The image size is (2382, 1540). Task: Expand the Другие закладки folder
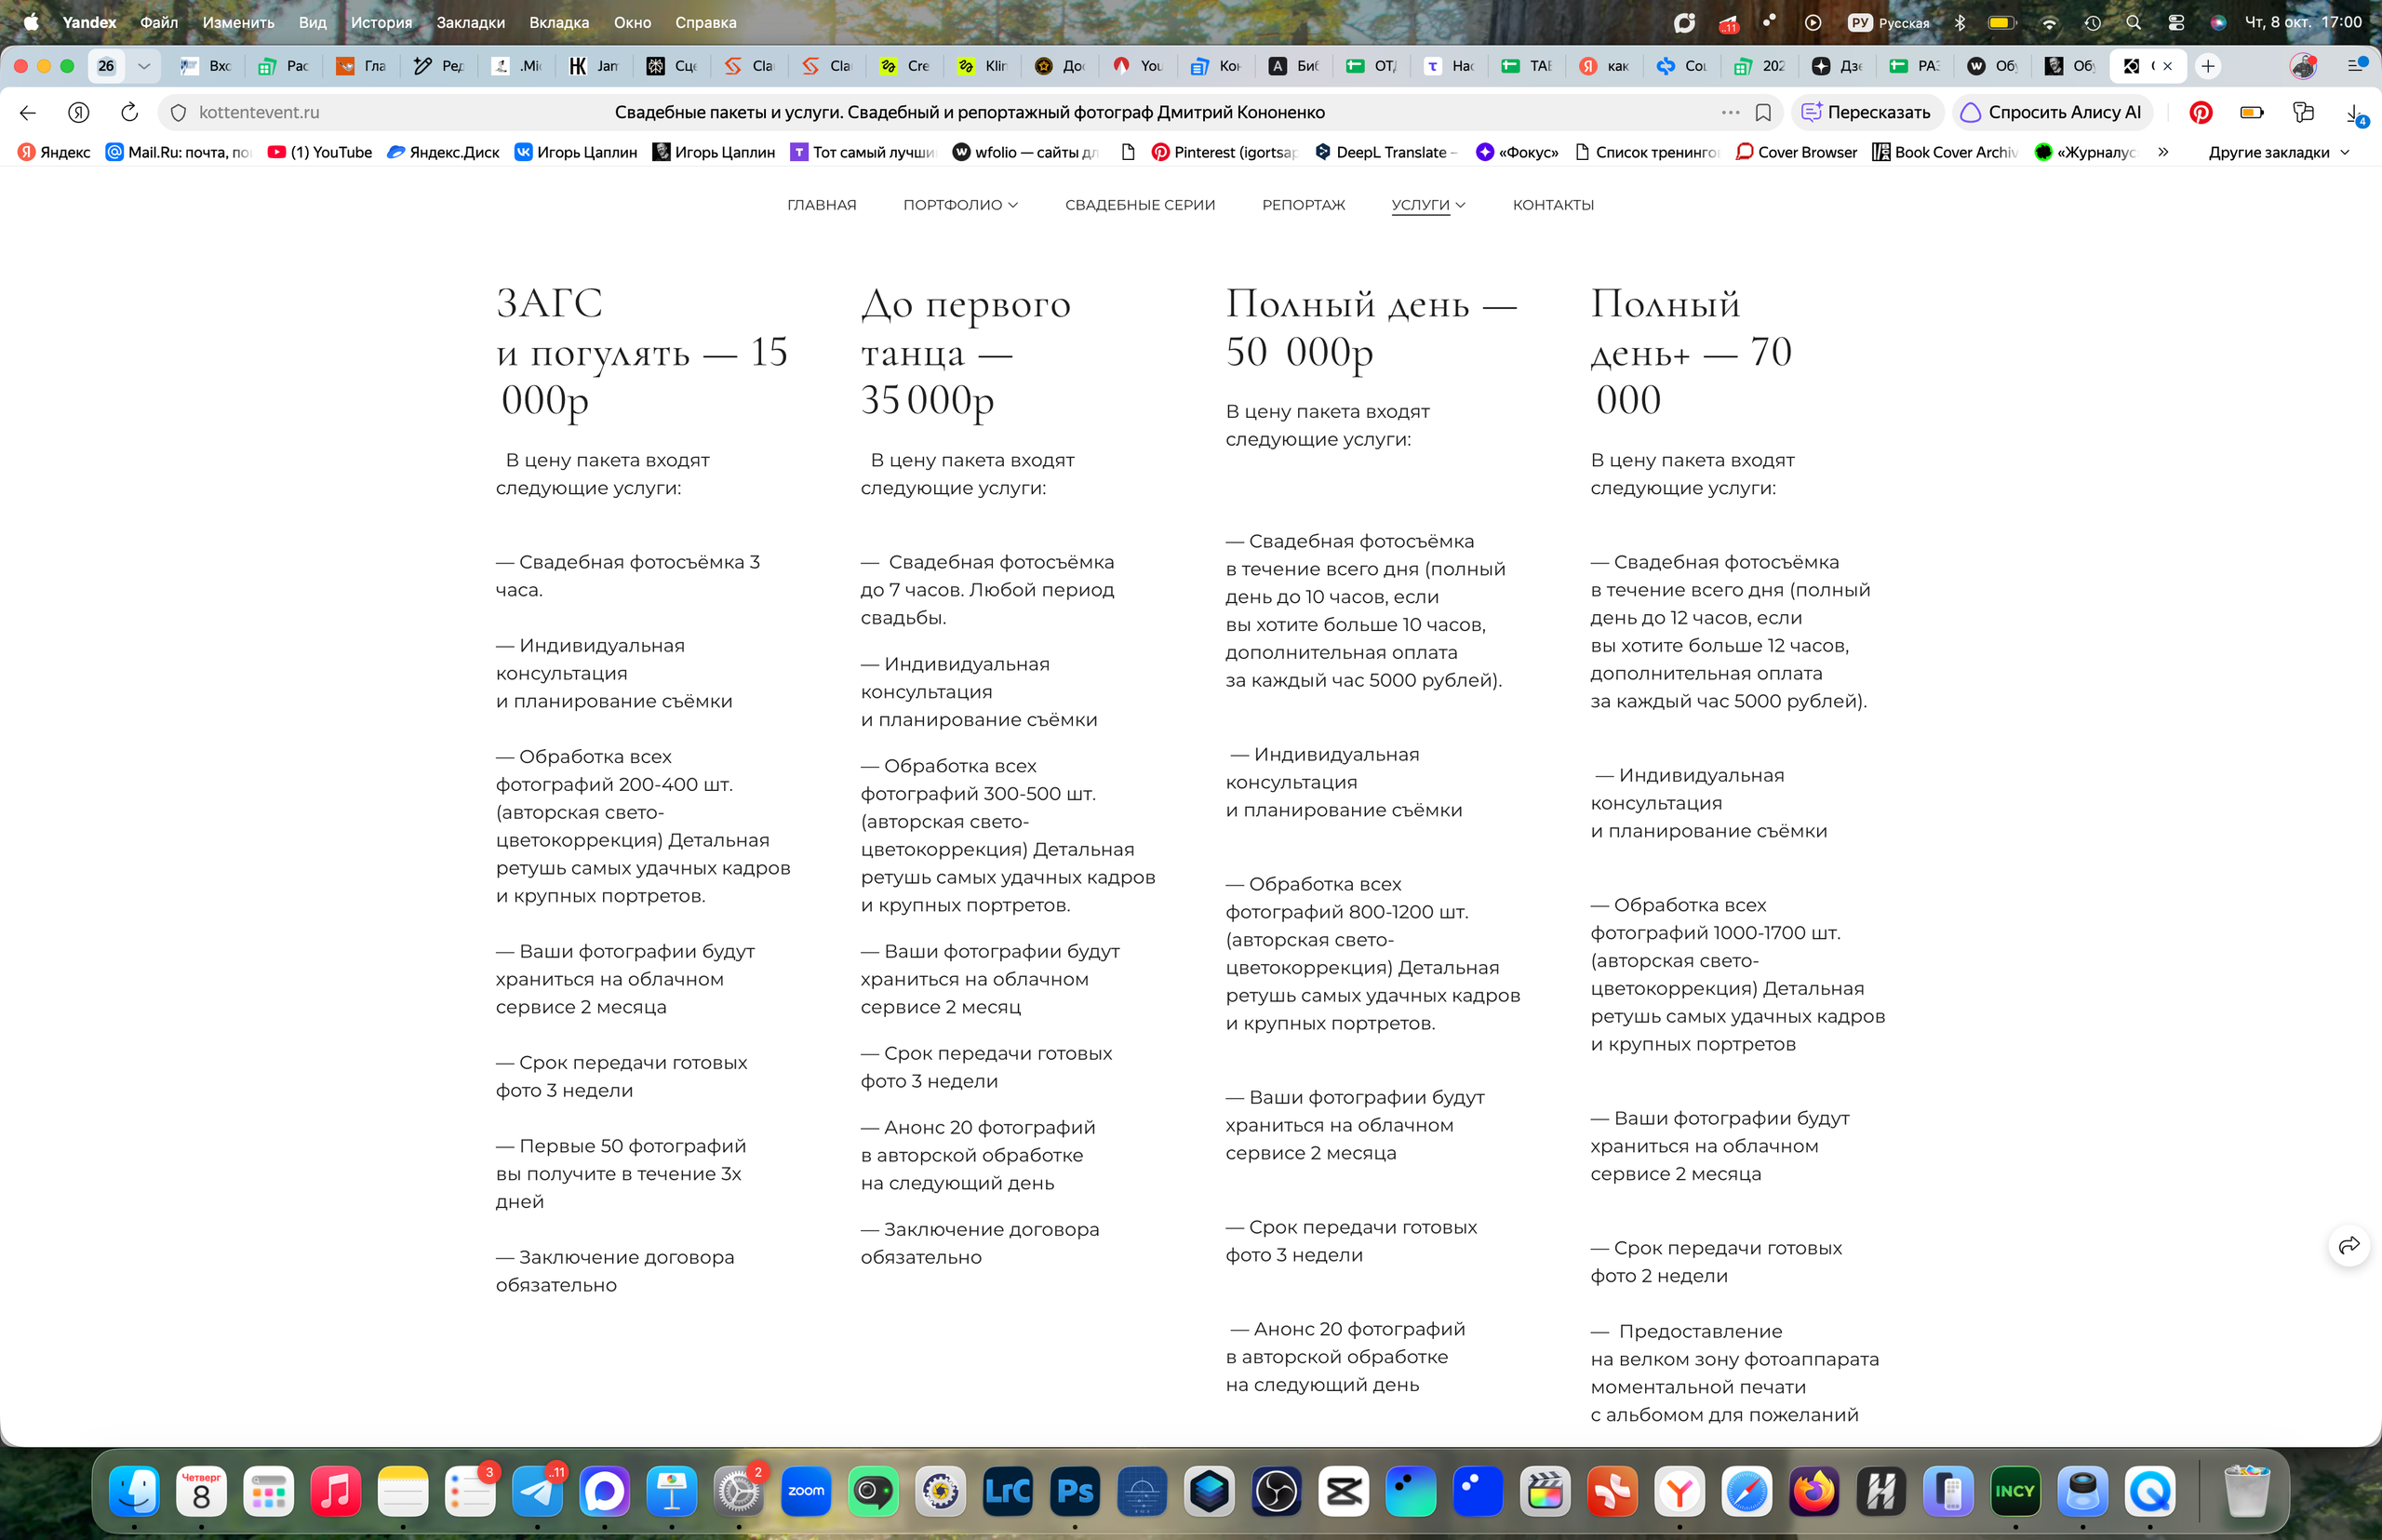2278,152
